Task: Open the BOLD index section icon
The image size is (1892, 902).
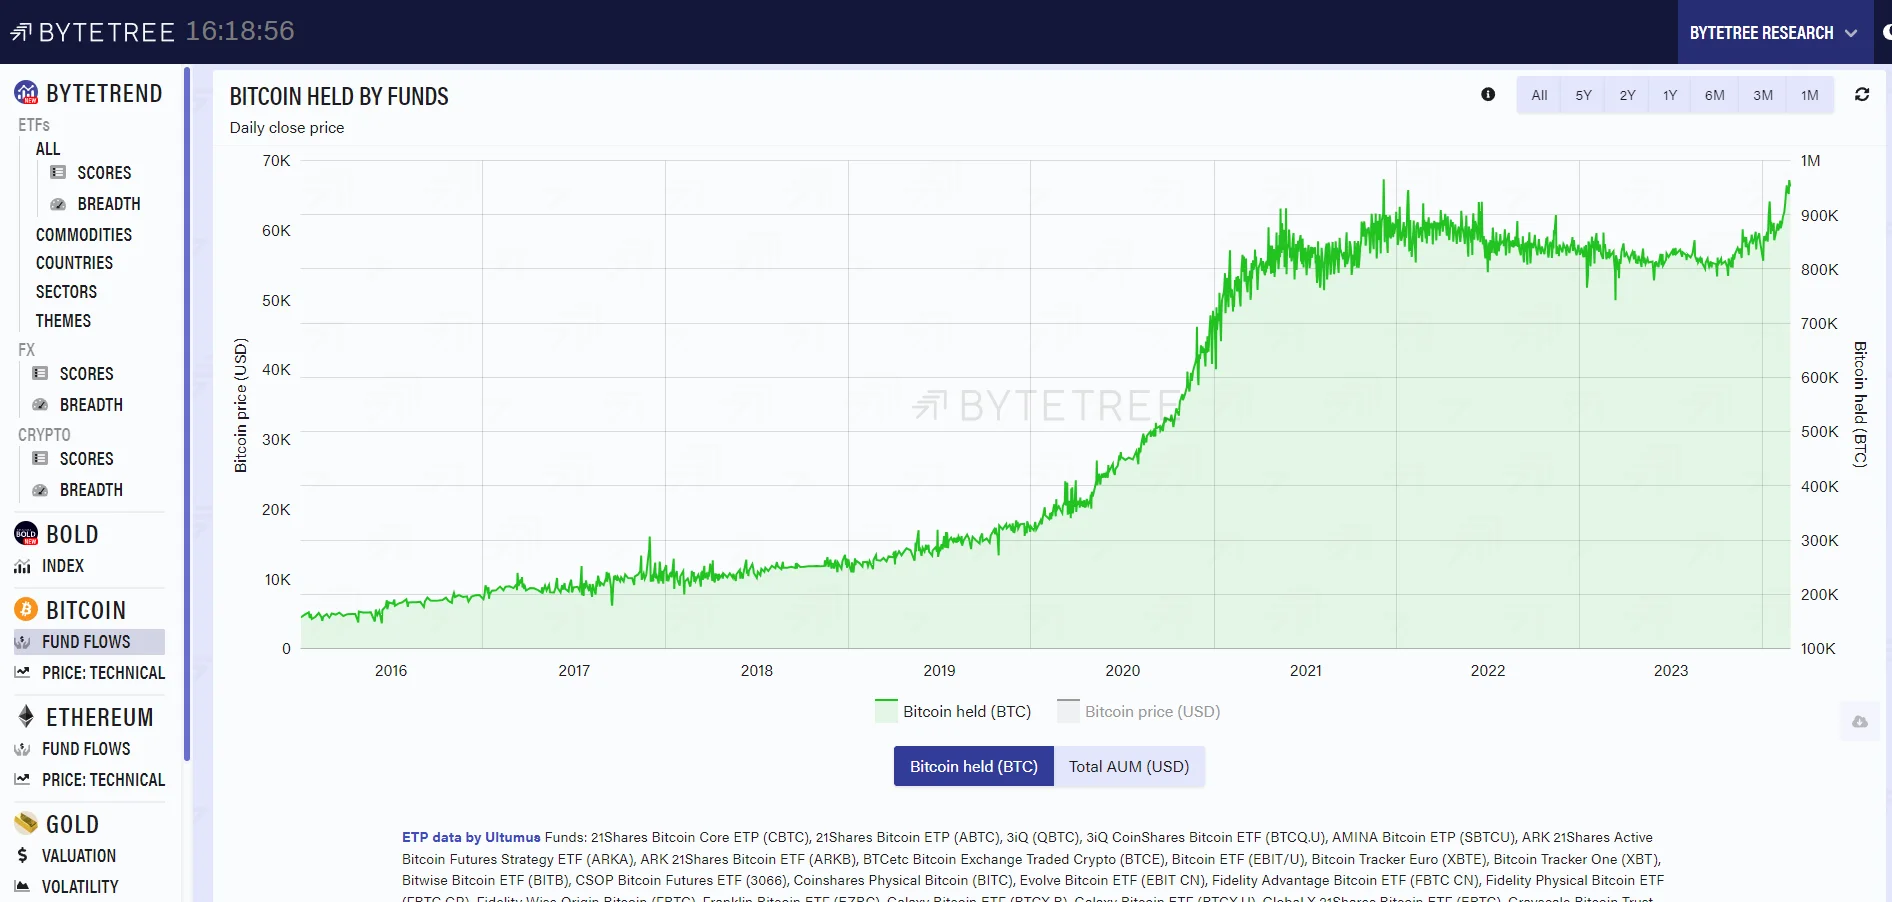Action: [x=26, y=534]
